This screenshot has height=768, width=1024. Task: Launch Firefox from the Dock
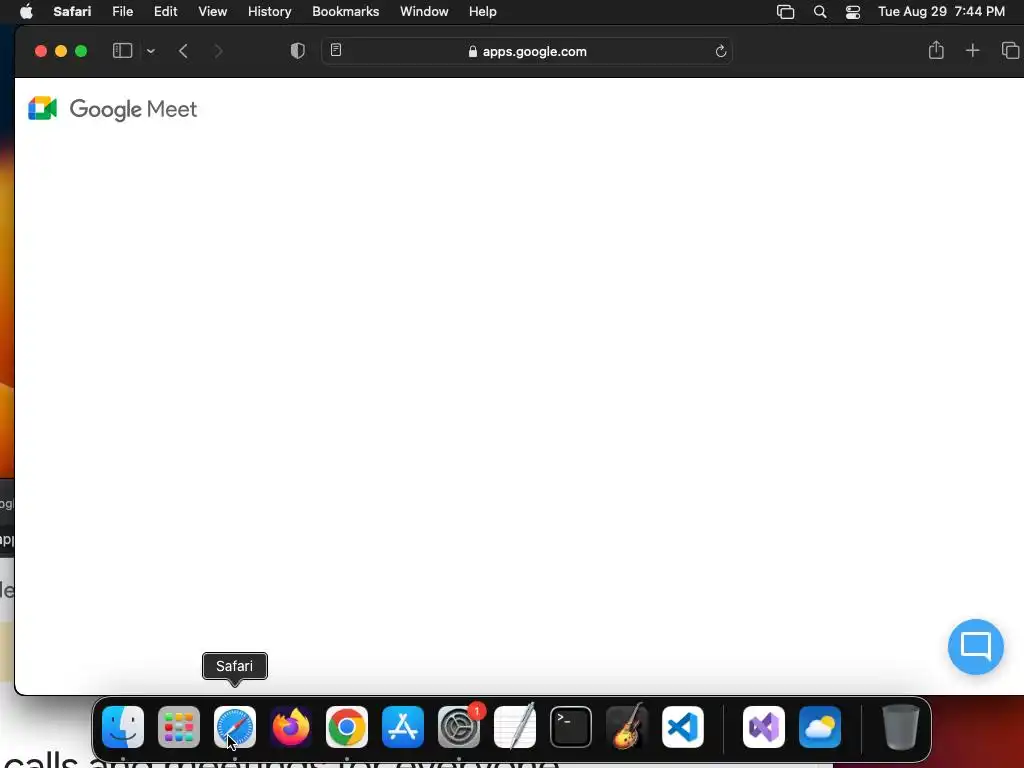291,727
